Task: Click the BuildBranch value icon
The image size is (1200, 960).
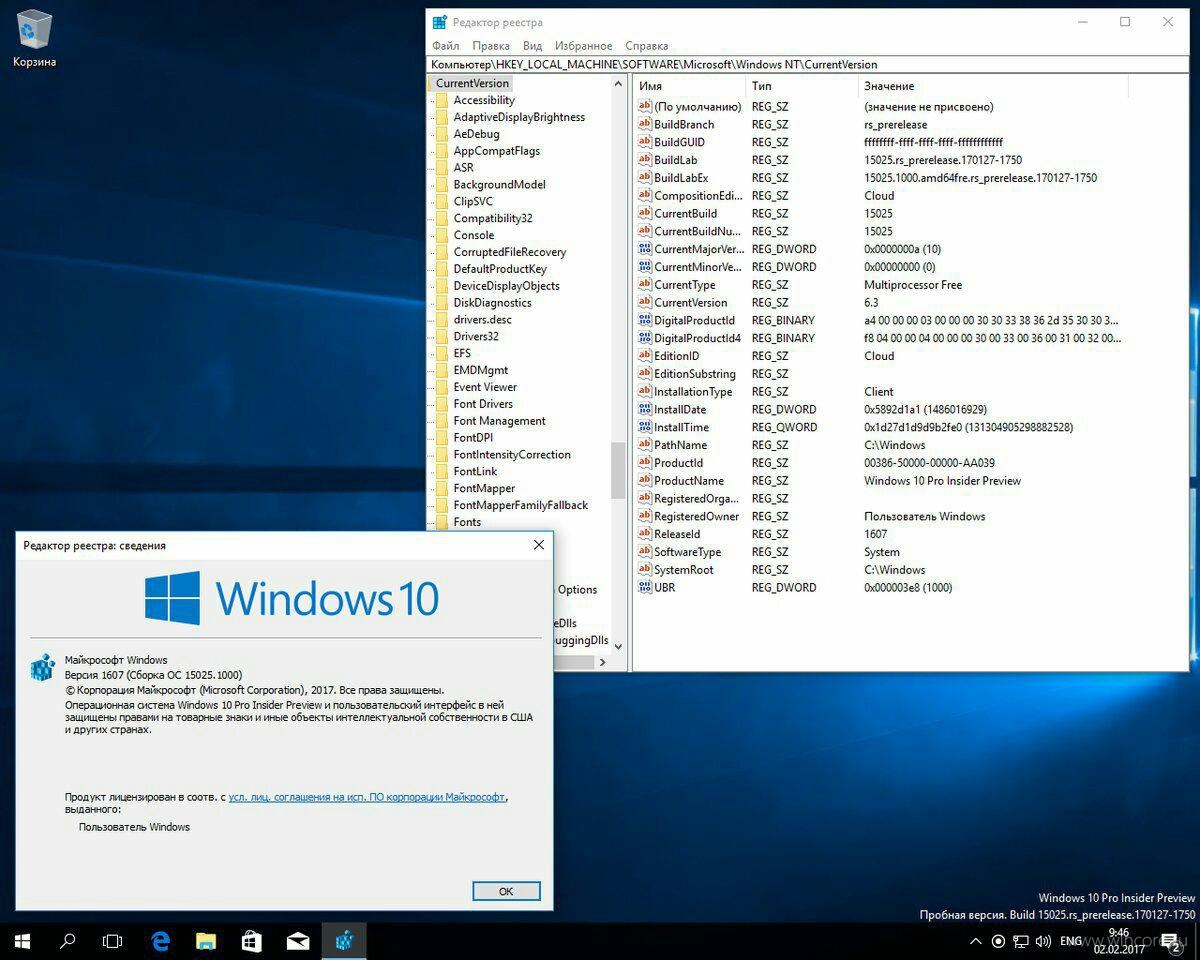Action: (645, 124)
